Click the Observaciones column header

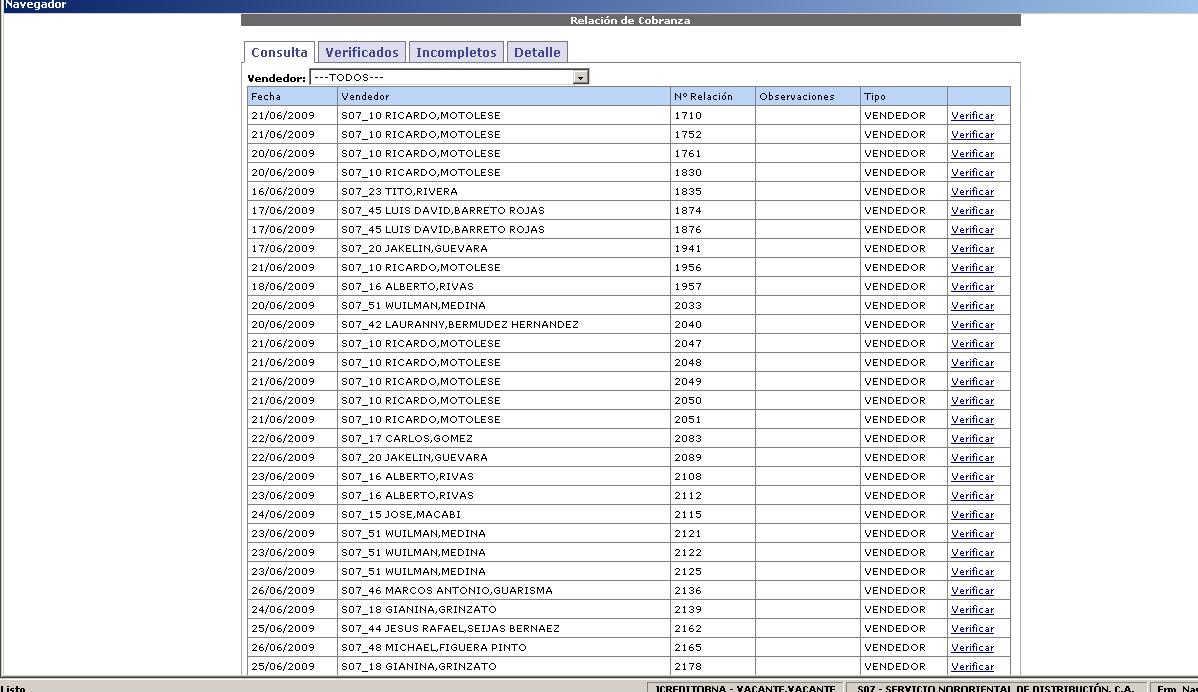pos(808,96)
